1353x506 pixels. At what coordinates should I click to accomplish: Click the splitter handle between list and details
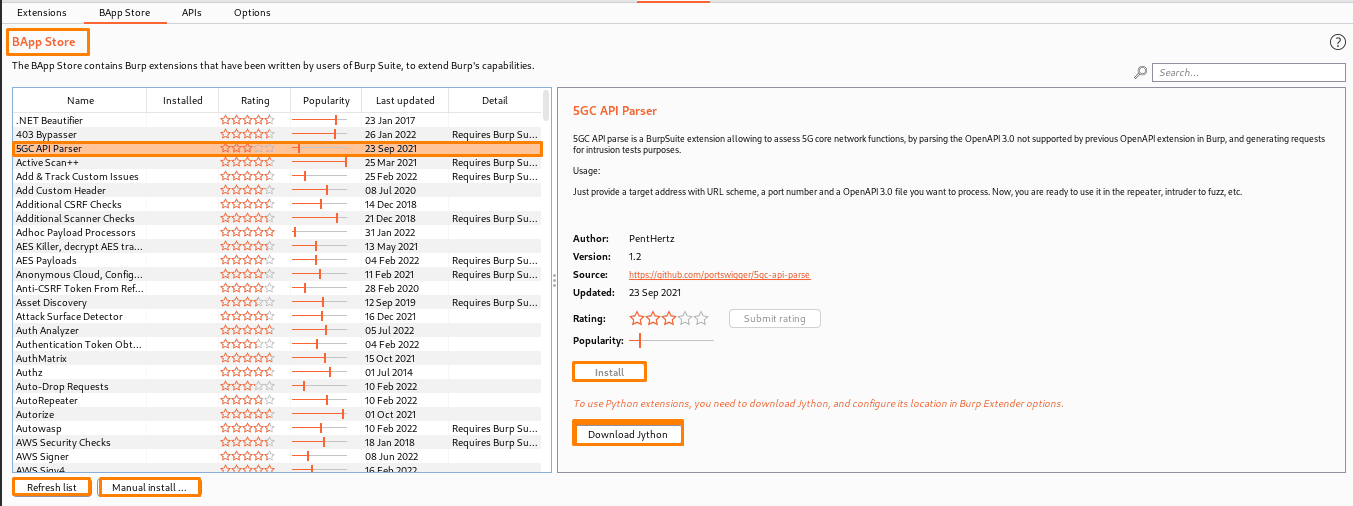[x=554, y=280]
